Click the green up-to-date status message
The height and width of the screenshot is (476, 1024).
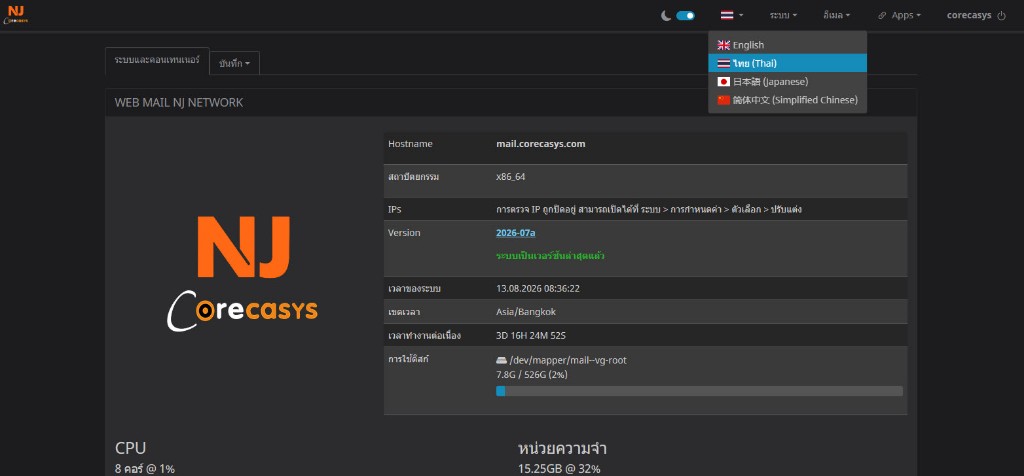click(x=551, y=256)
